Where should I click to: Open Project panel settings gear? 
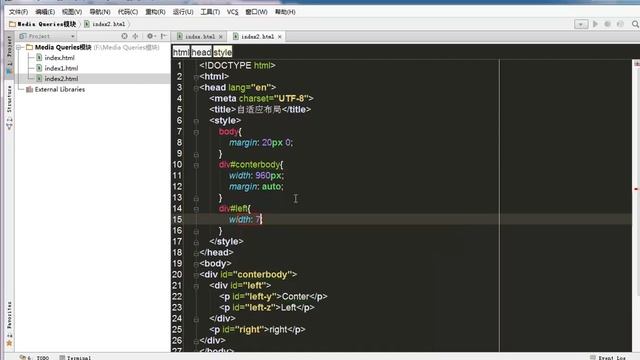tap(150, 36)
